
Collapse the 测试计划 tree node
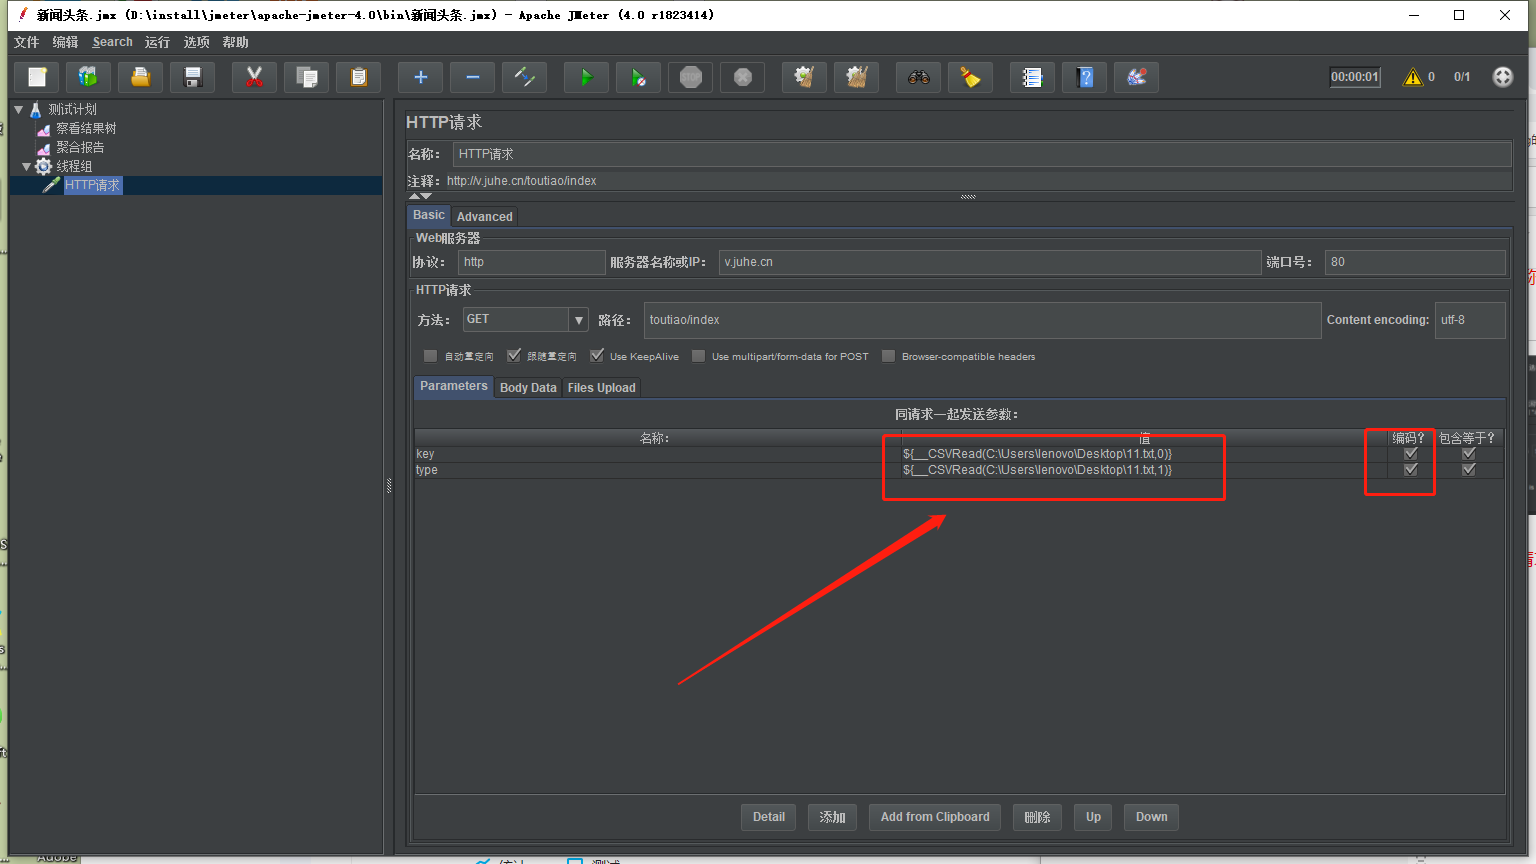point(18,109)
